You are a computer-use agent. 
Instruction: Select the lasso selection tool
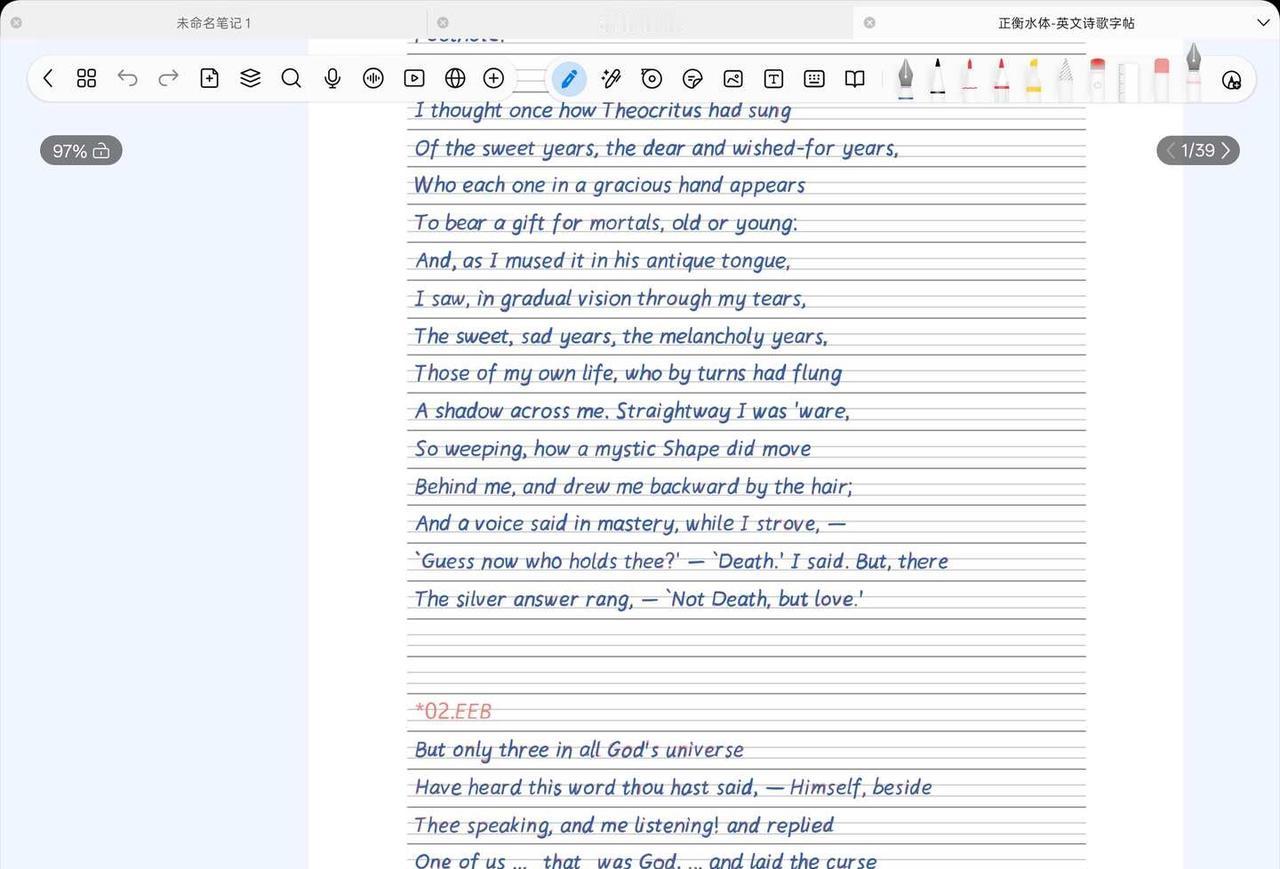[652, 78]
